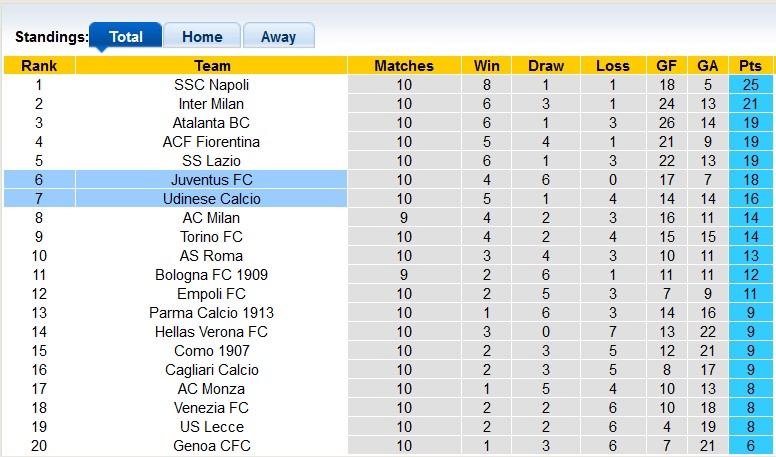
Task: Select the AS Roma team name
Action: (211, 256)
